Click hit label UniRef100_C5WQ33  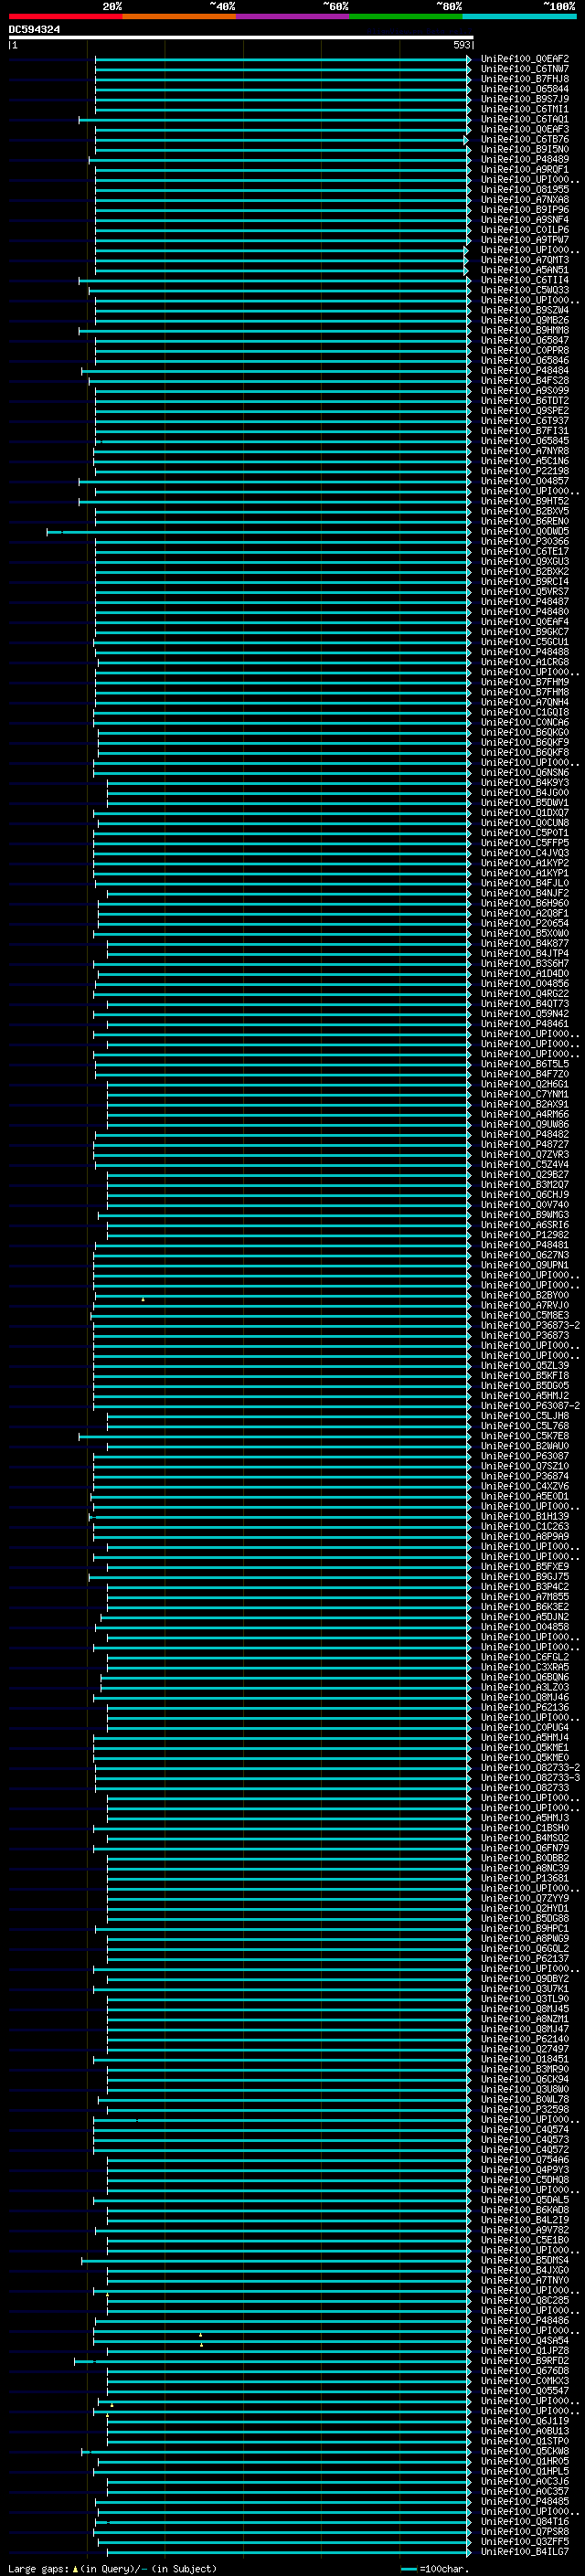525,290
